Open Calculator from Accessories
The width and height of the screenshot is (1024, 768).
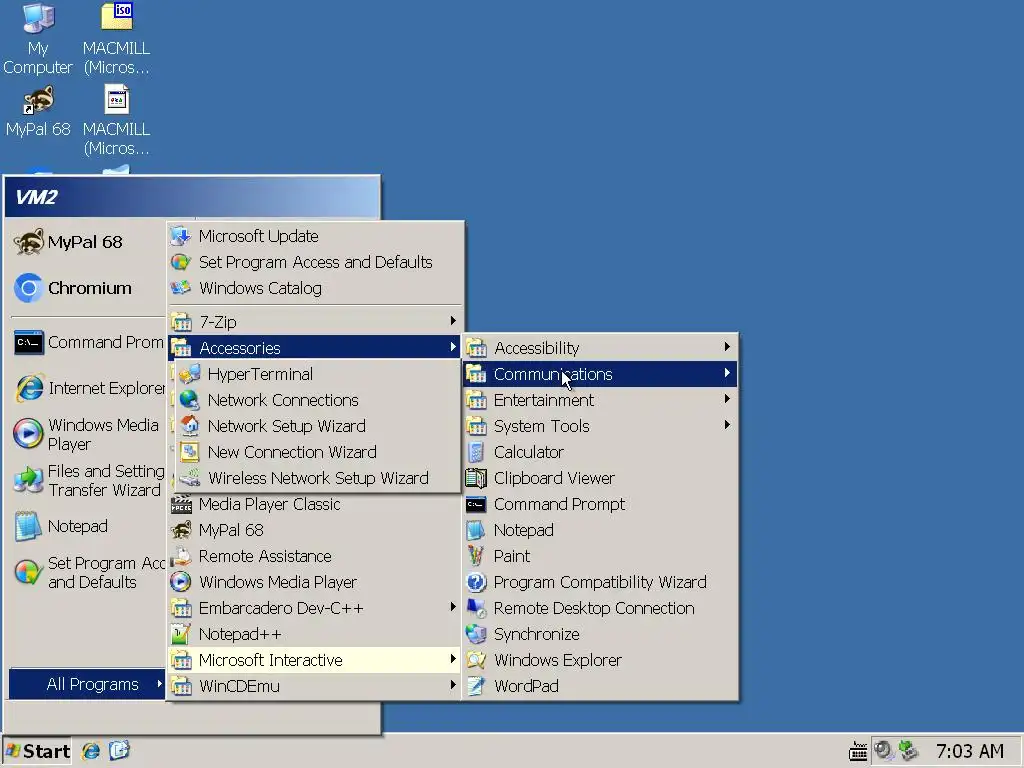click(x=600, y=452)
